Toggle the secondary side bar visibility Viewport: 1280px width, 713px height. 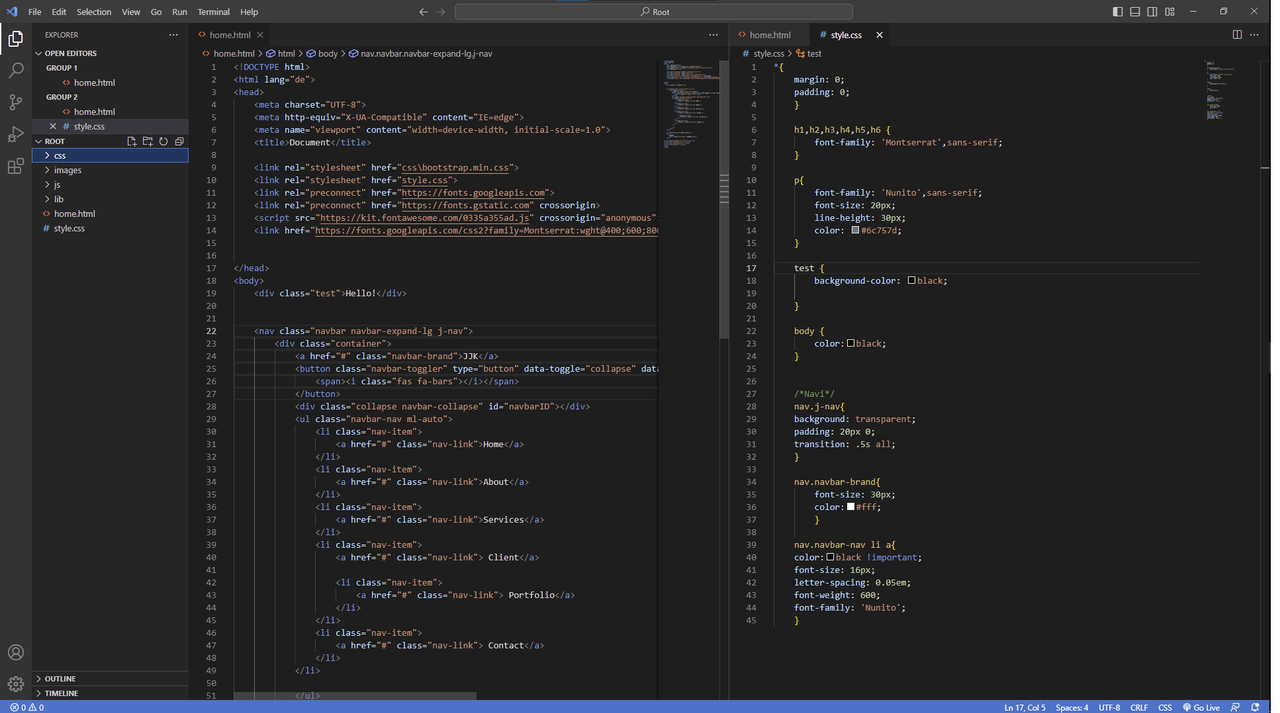[x=1152, y=12]
